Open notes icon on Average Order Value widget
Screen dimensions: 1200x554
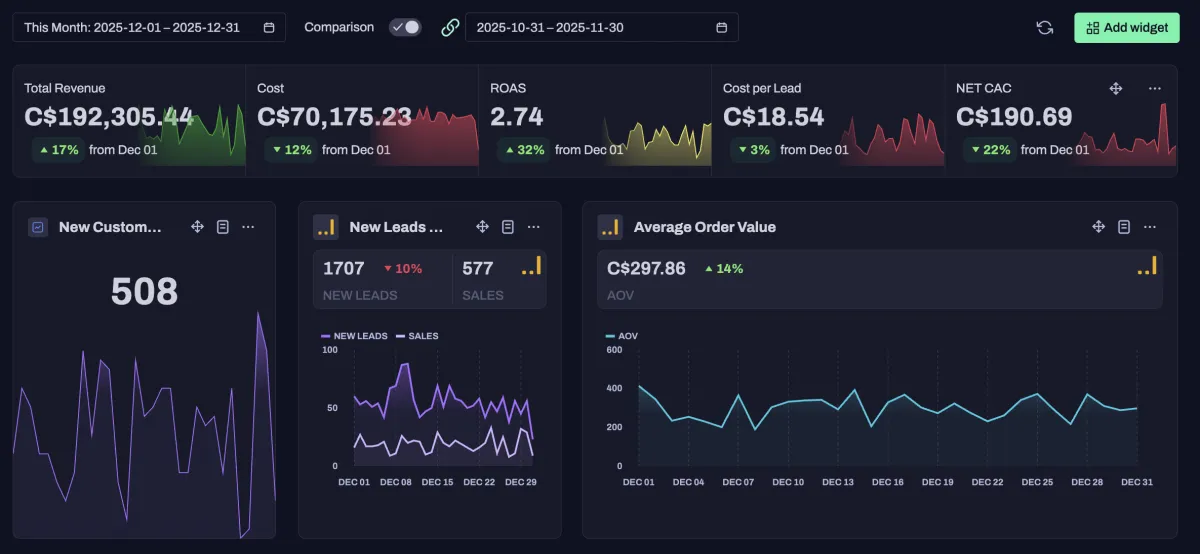[x=1124, y=227]
